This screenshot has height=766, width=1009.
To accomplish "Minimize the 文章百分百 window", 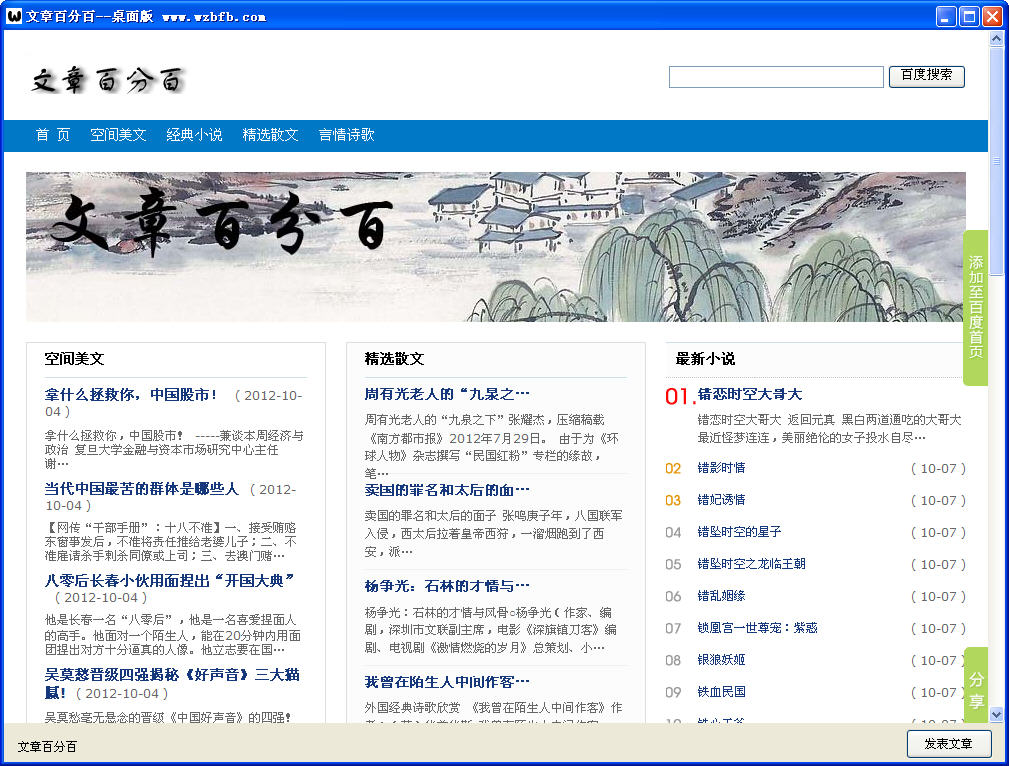I will point(945,16).
